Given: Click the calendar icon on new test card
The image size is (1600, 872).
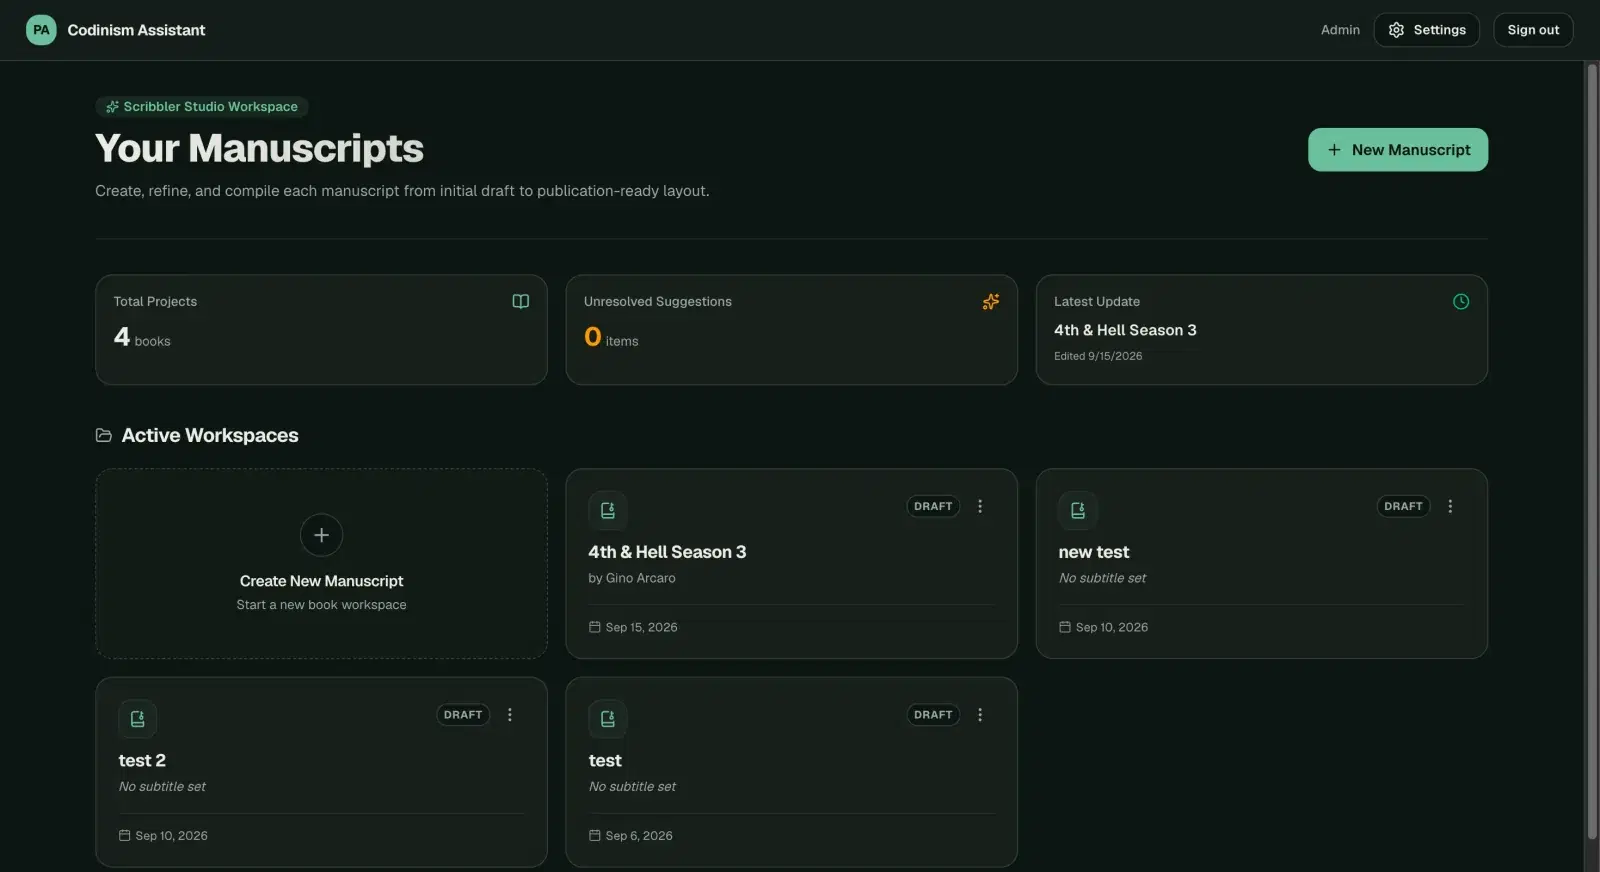Looking at the screenshot, I should [1065, 627].
